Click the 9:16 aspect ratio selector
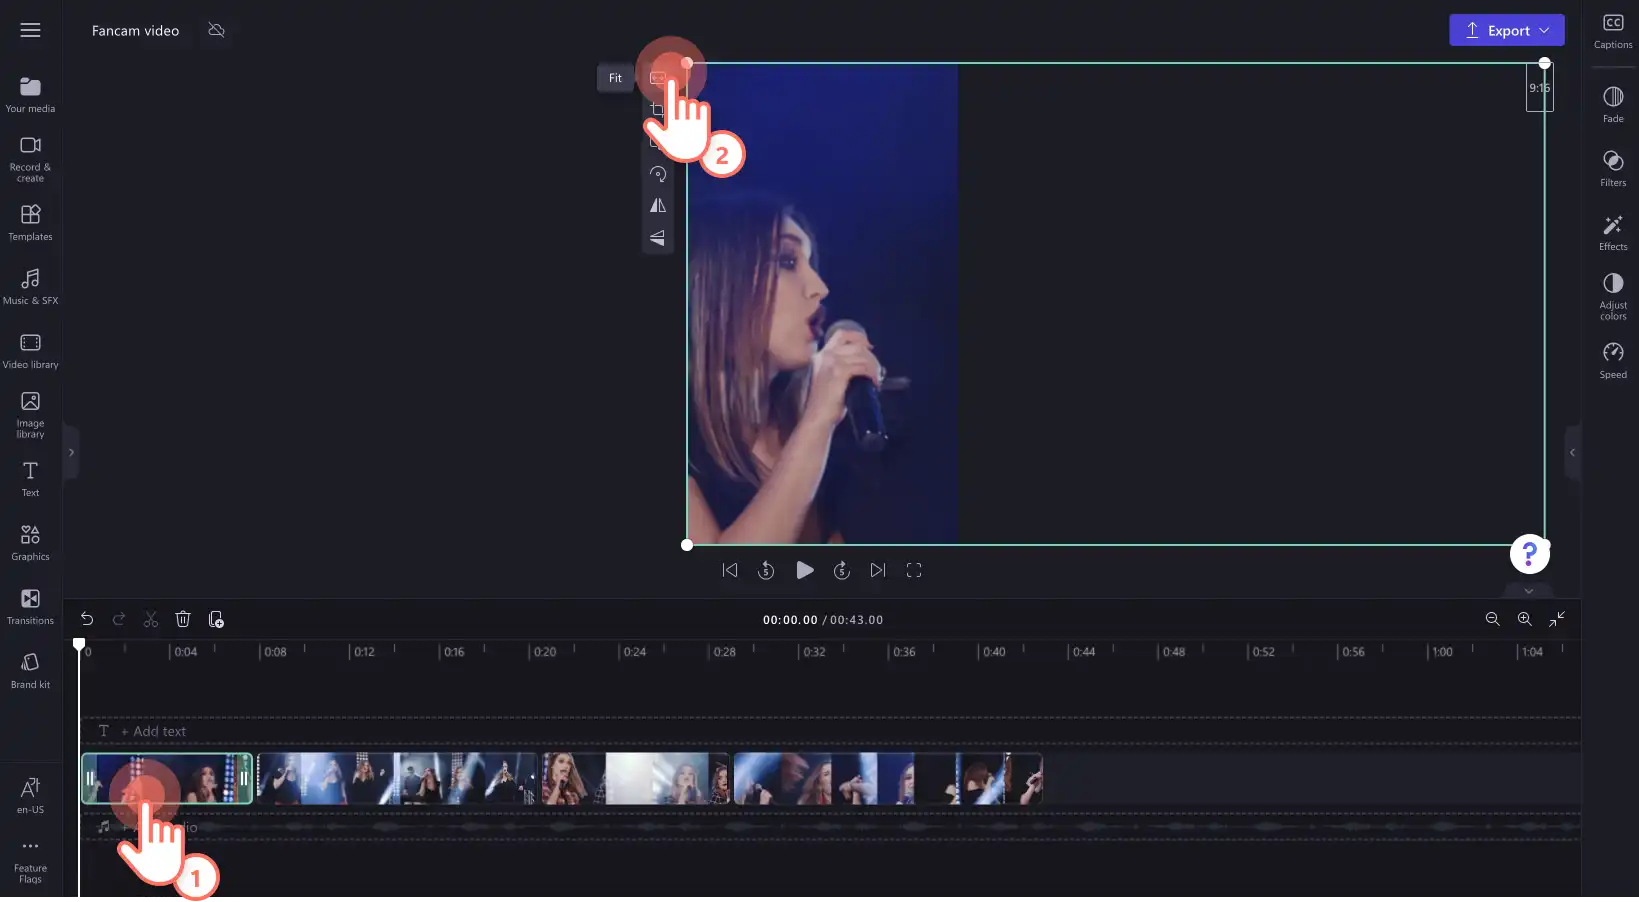1639x902 pixels. tap(1539, 88)
